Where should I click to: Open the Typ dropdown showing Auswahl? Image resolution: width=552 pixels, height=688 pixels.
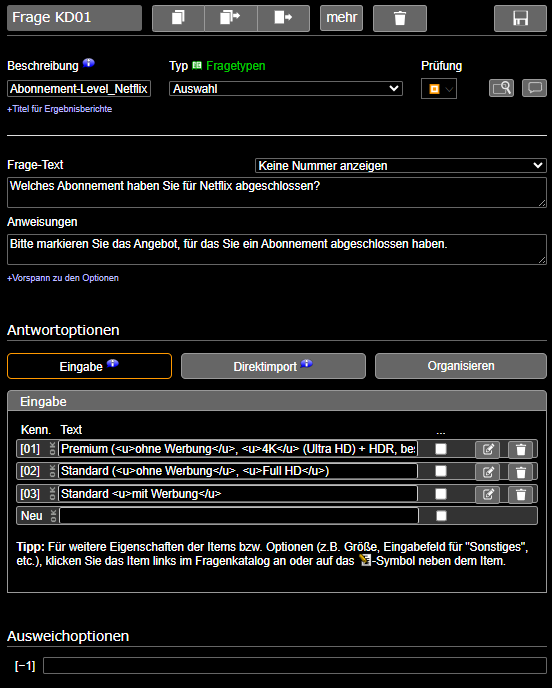coord(286,89)
